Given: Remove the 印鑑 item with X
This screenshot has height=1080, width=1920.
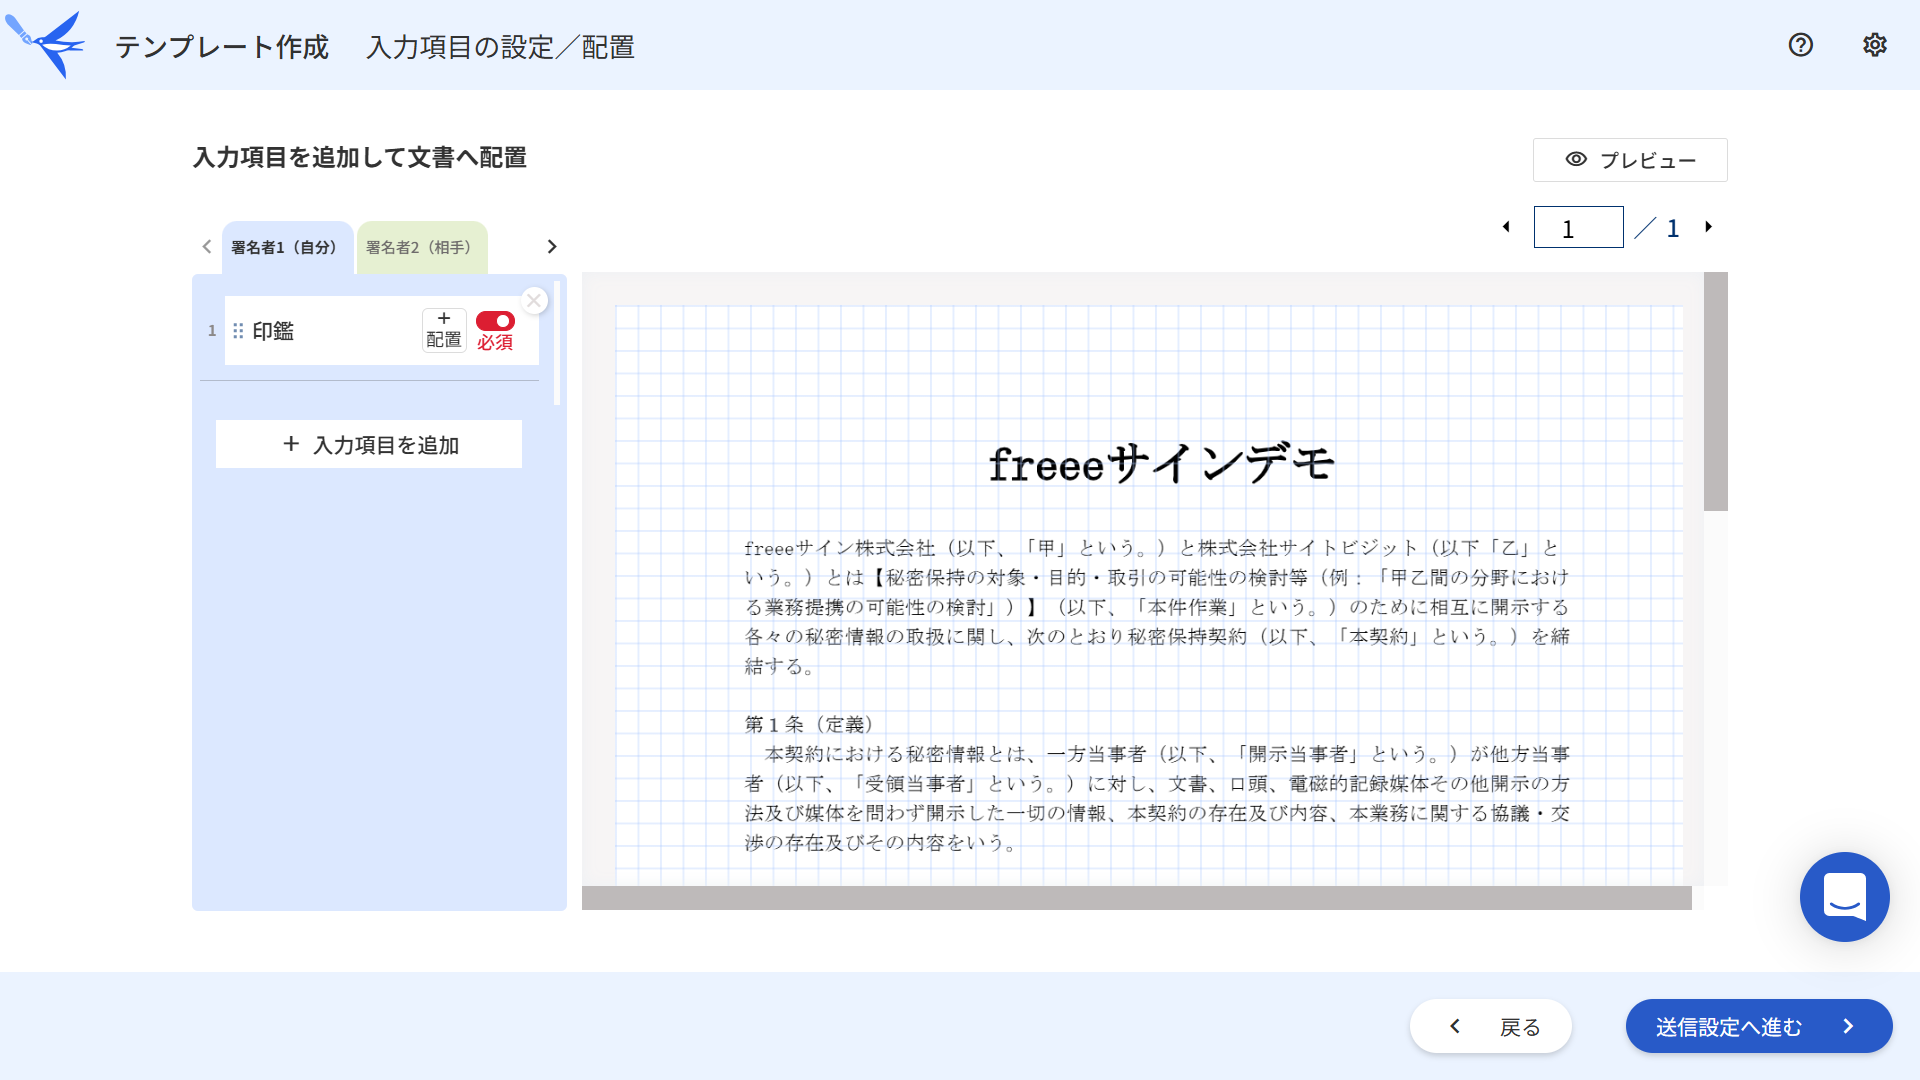Looking at the screenshot, I should [534, 300].
